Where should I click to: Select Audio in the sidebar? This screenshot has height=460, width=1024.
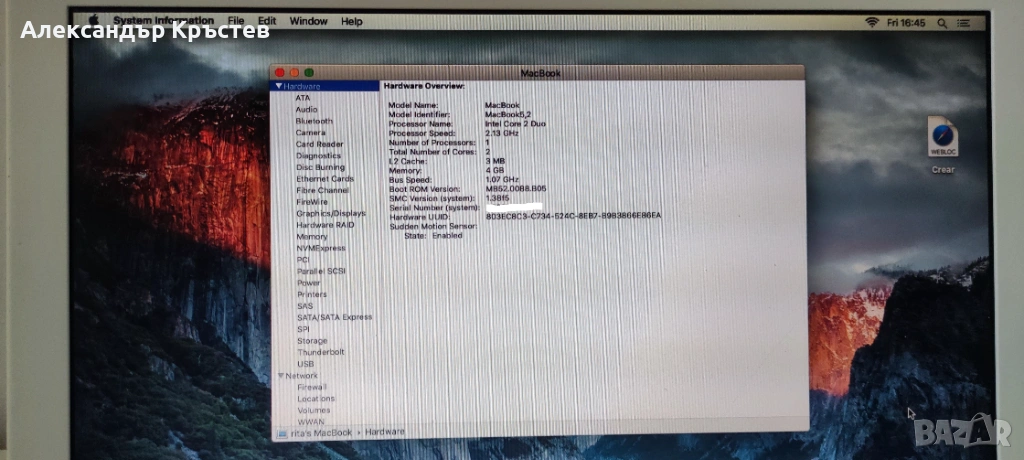(x=306, y=110)
